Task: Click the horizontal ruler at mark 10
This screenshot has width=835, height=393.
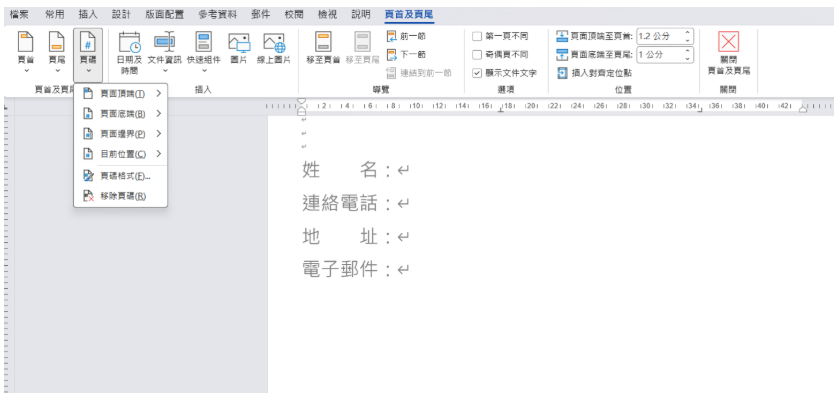Action: point(417,106)
